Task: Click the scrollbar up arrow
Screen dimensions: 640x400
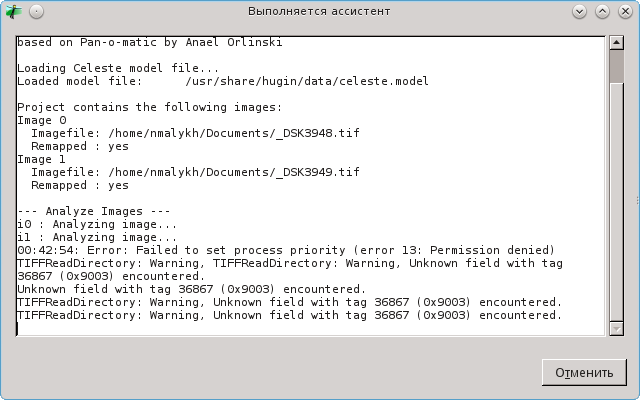Action: [x=616, y=42]
